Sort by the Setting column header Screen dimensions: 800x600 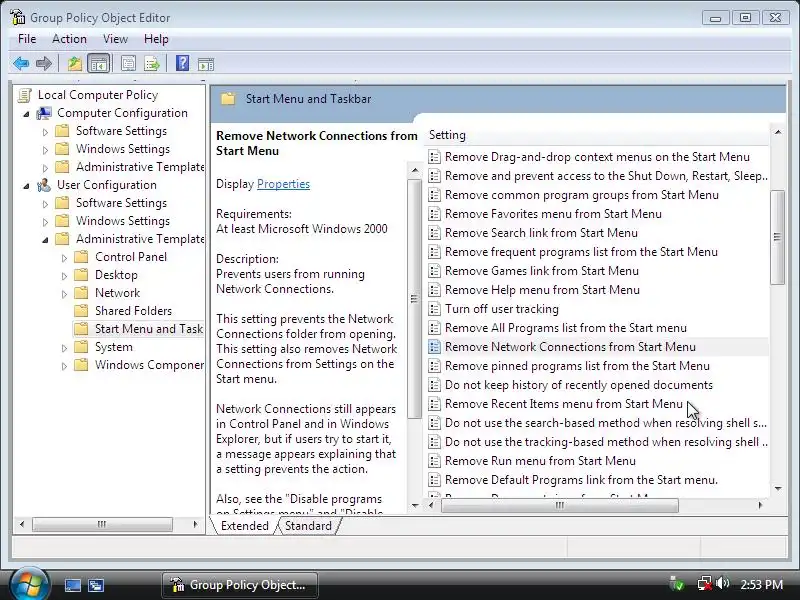tap(596, 135)
